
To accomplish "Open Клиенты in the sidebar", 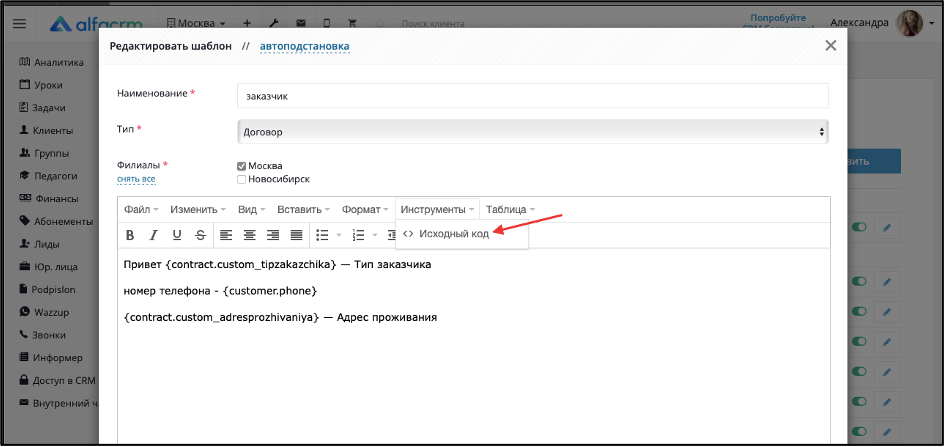I will (x=46, y=130).
